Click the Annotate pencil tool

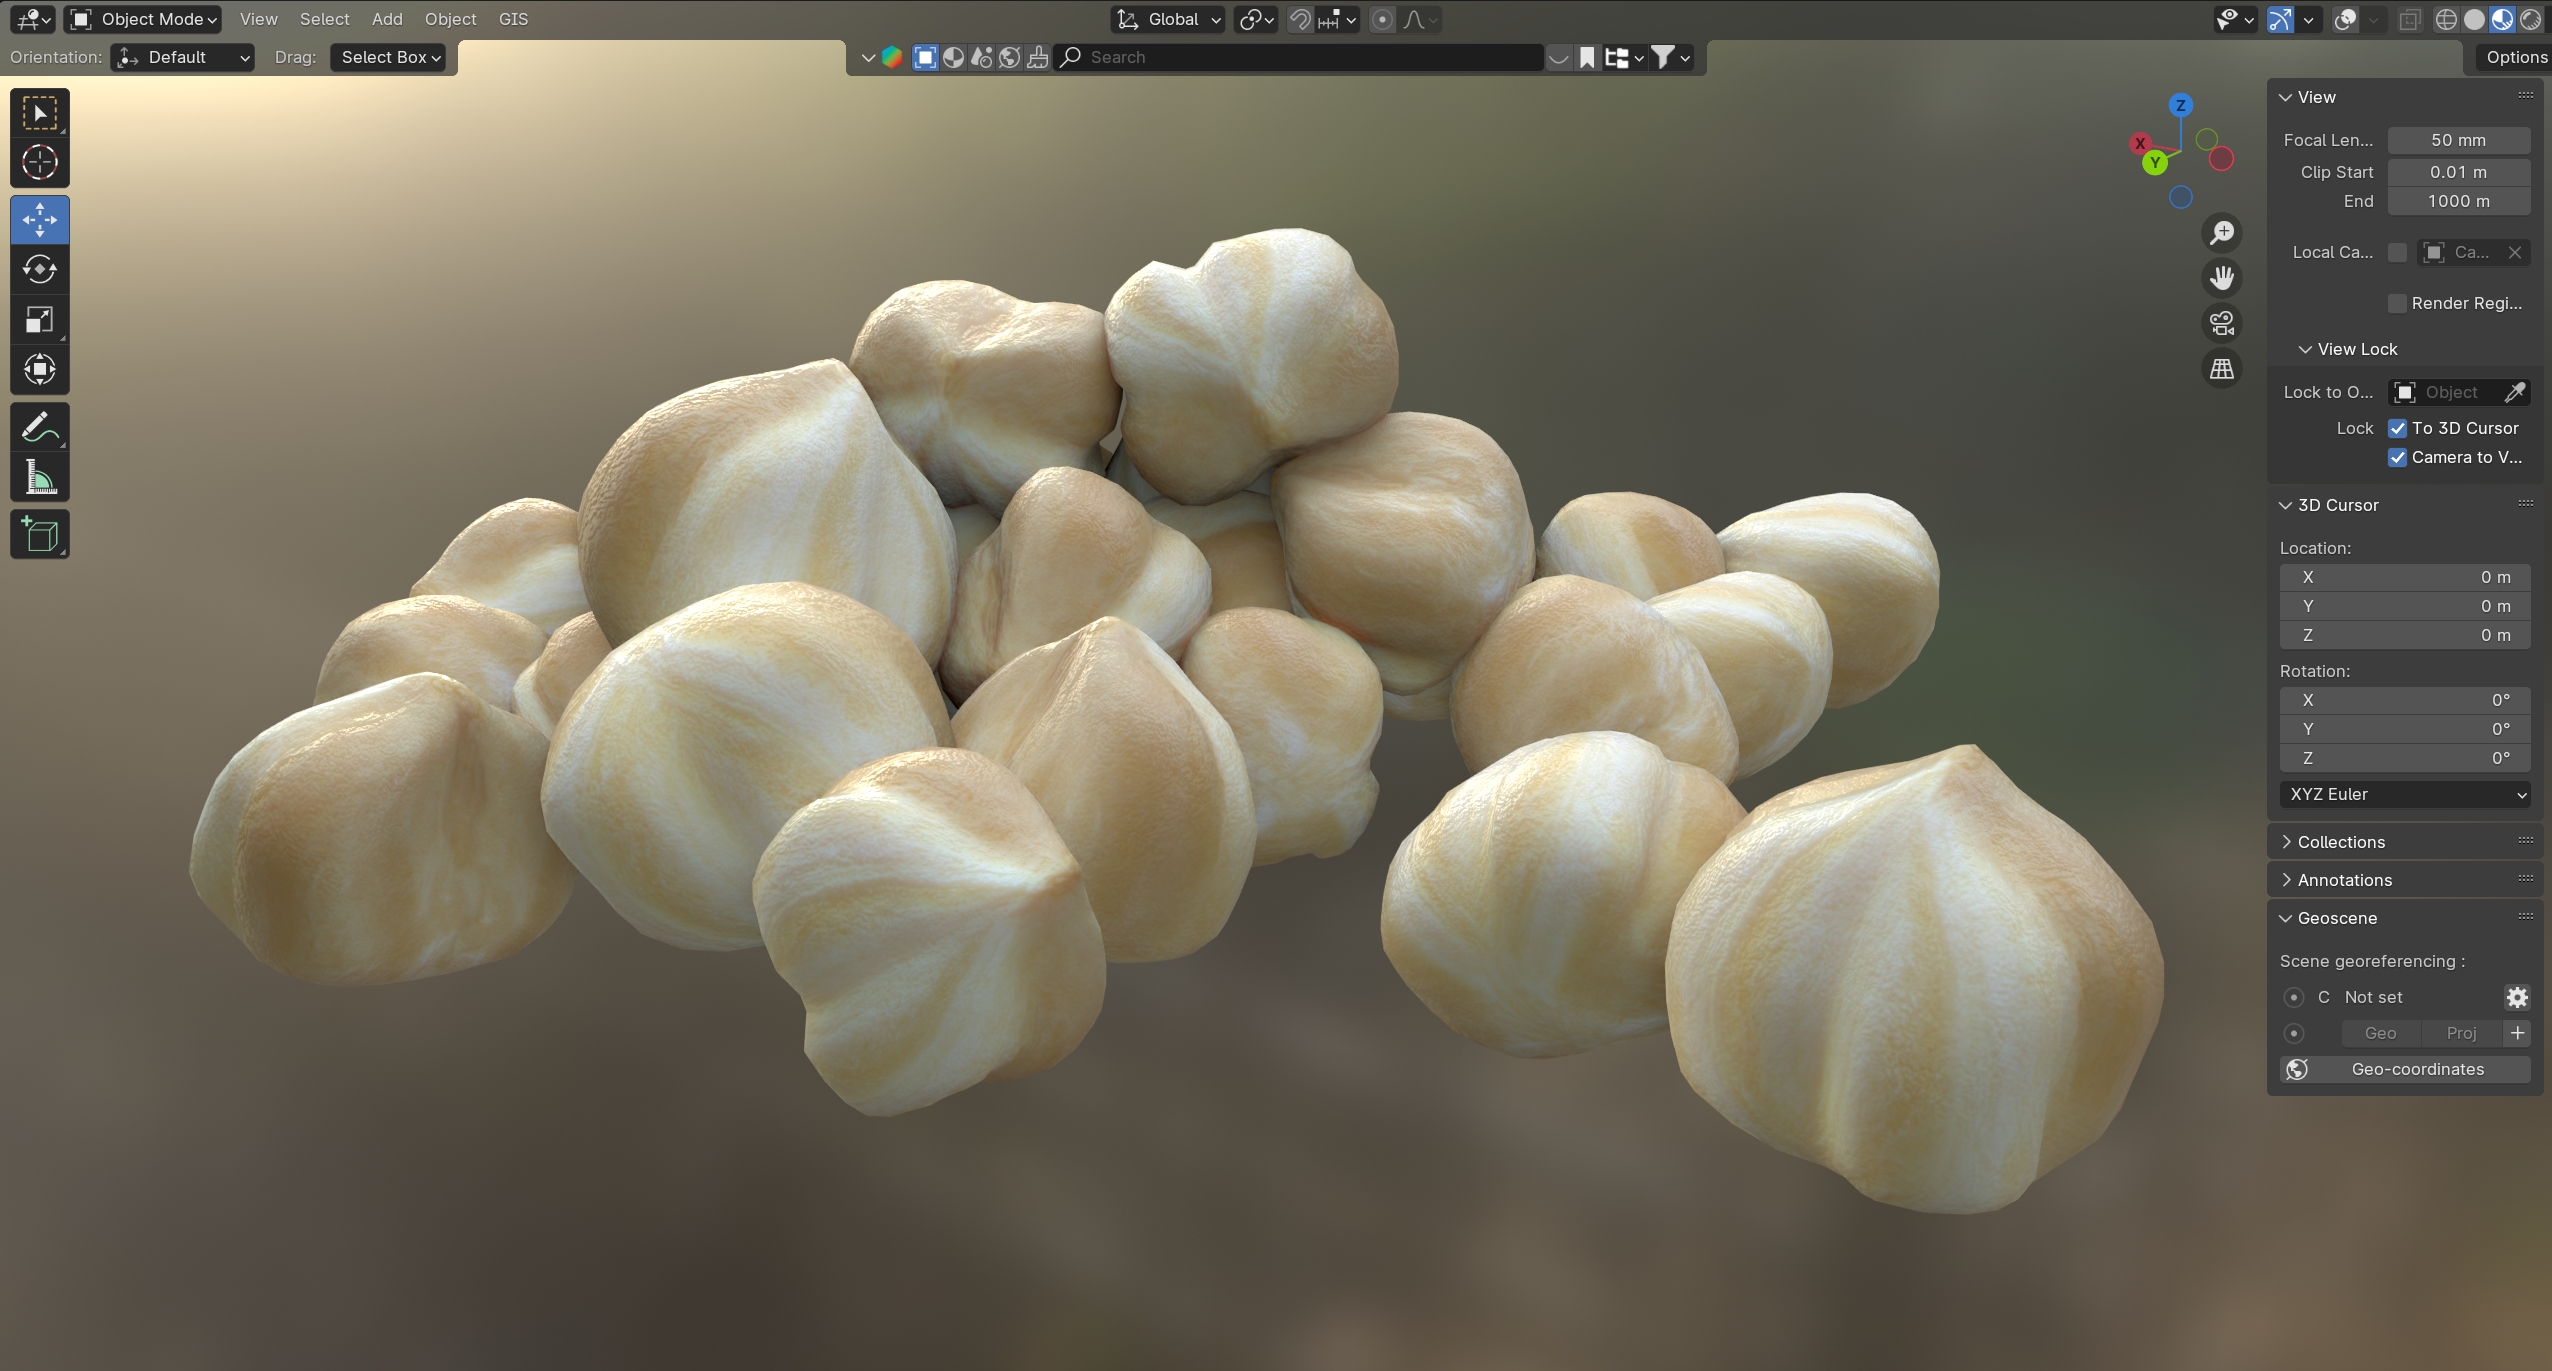(40, 428)
